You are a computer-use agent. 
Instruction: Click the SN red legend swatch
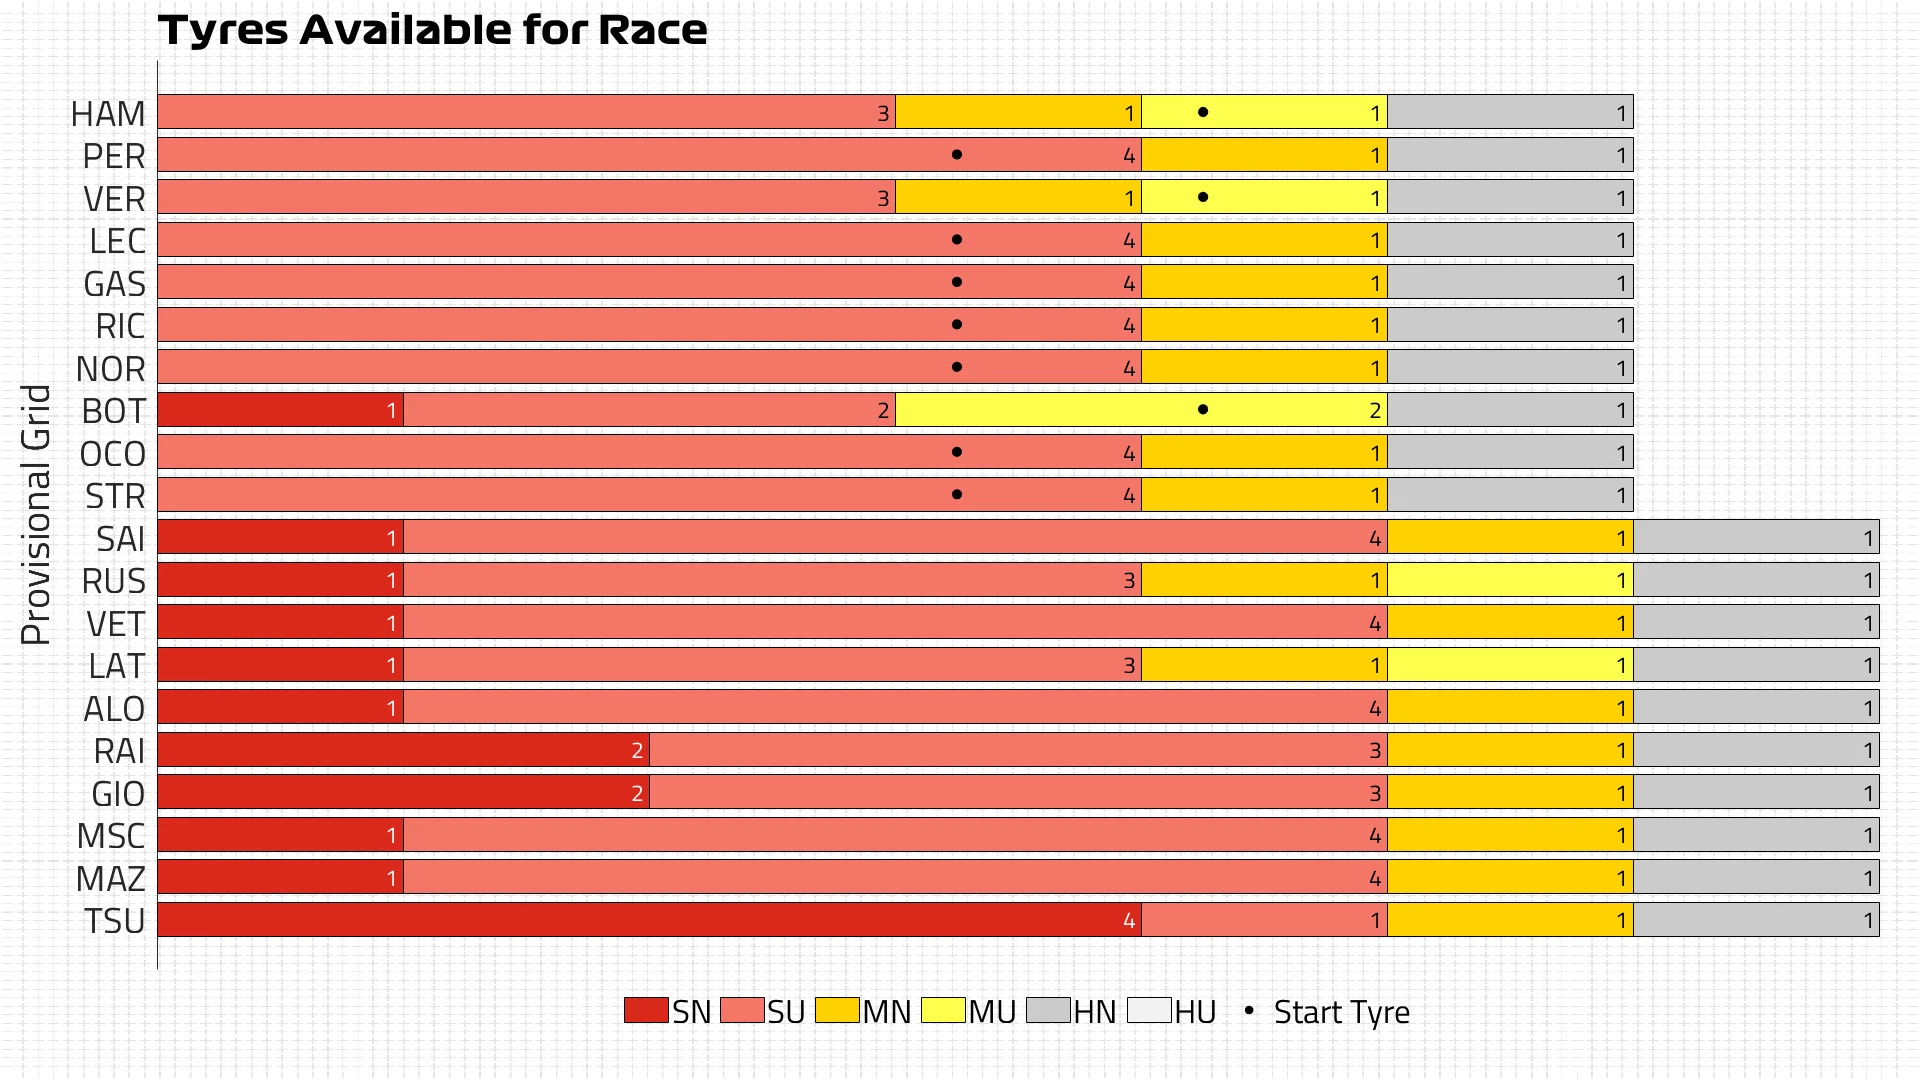click(646, 1010)
